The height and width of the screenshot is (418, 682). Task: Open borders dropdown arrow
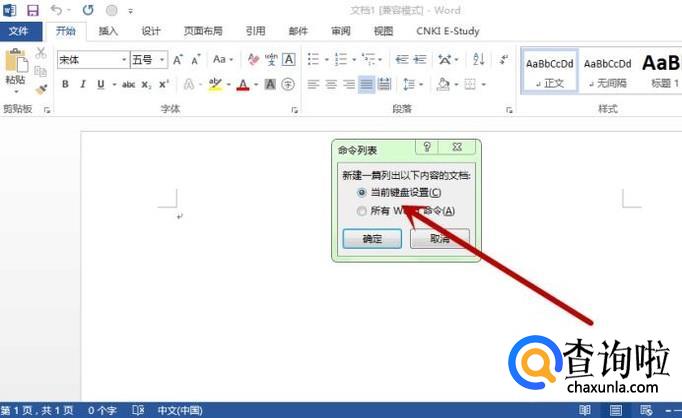coord(483,84)
